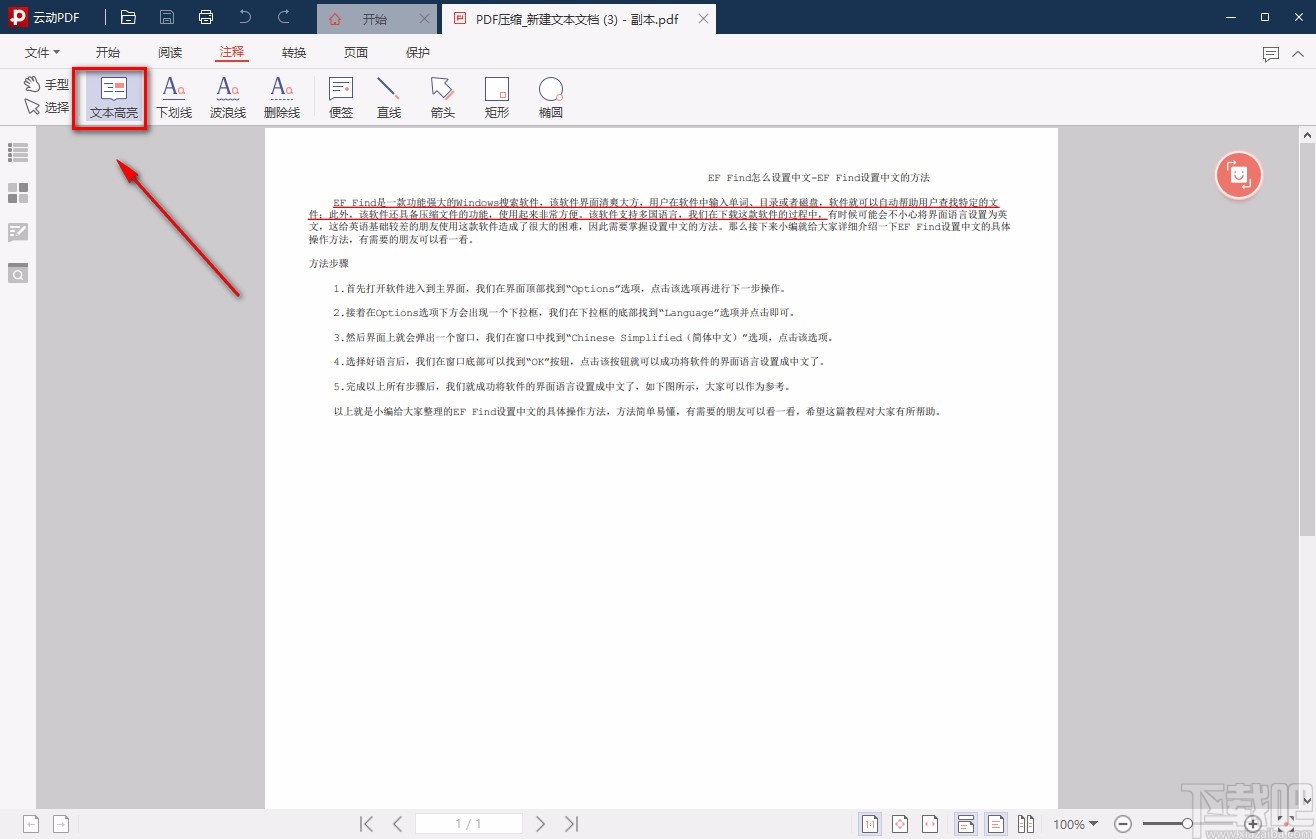Open the document search panel in sidebar
This screenshot has width=1316, height=839.
[x=17, y=272]
